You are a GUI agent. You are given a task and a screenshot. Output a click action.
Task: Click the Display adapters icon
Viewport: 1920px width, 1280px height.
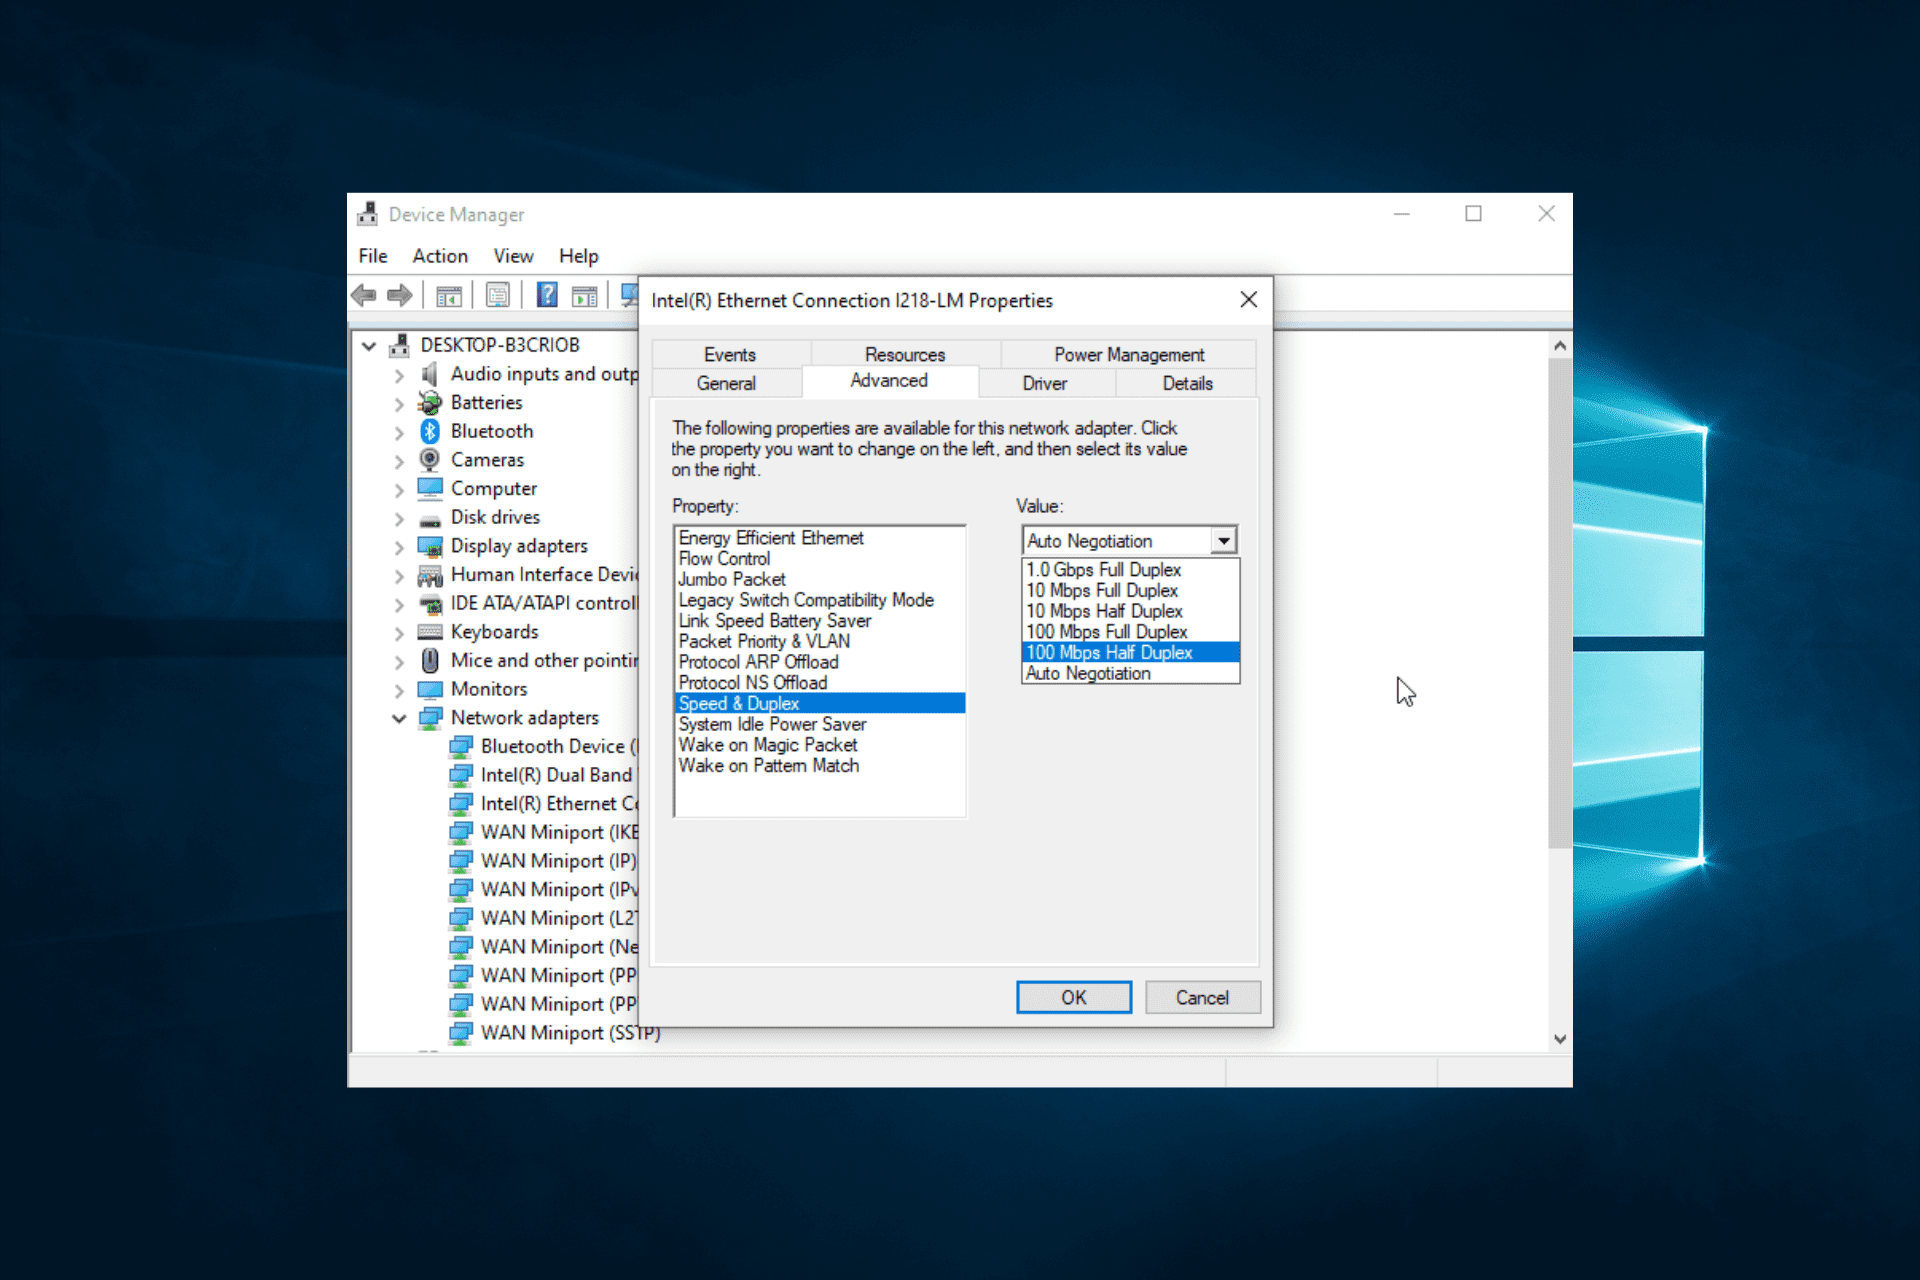click(430, 546)
